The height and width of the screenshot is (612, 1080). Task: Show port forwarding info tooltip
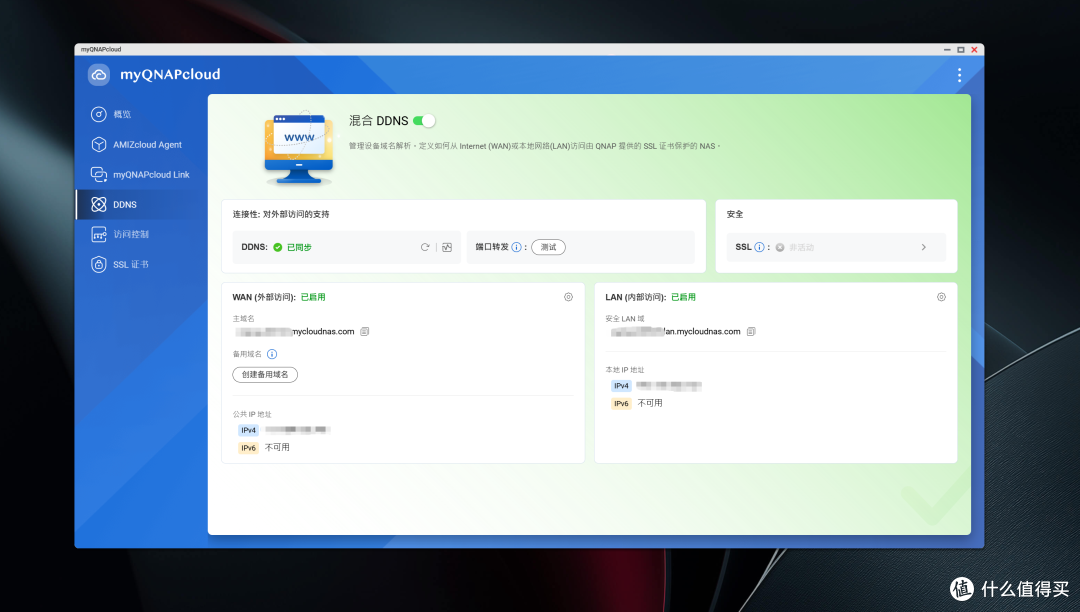[517, 247]
